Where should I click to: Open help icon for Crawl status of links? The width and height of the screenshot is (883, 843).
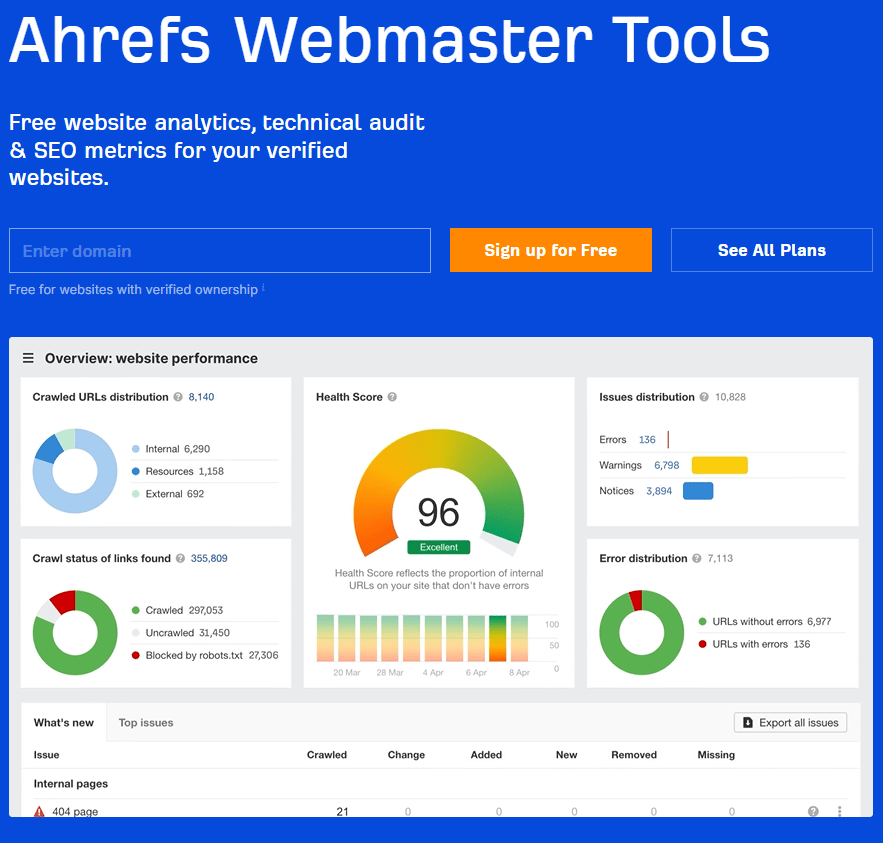pyautogui.click(x=180, y=559)
